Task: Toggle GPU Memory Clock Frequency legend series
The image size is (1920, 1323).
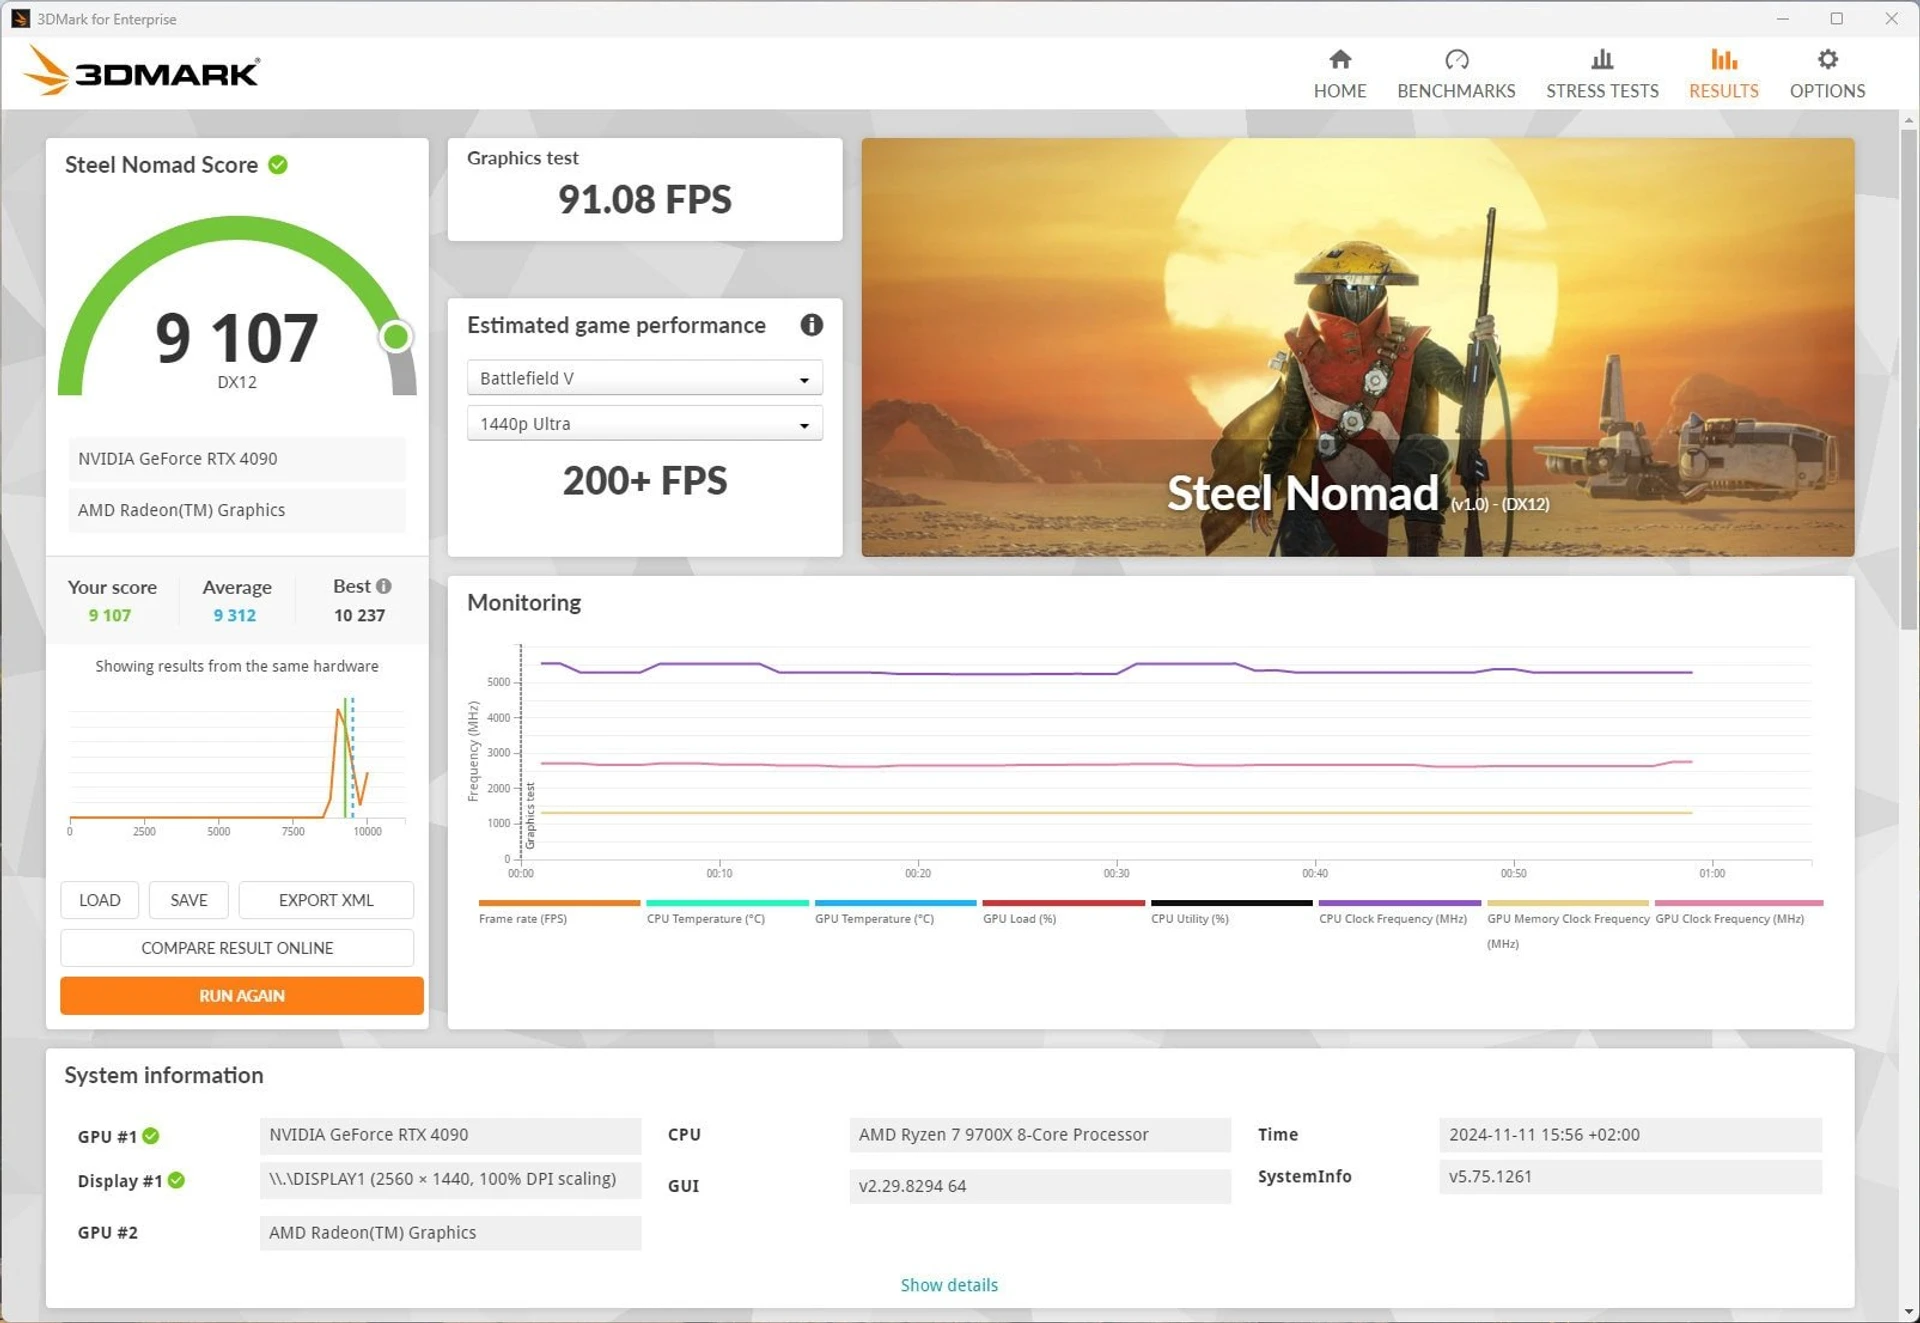Action: click(x=1567, y=924)
